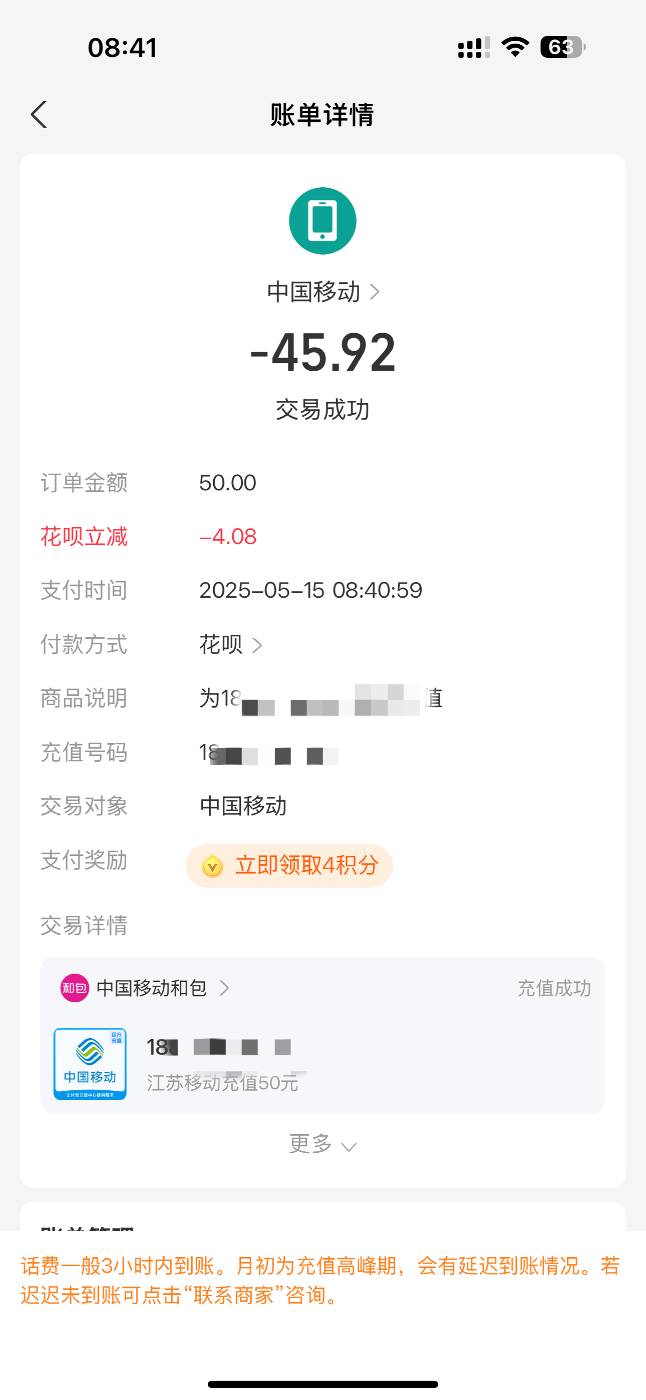646x1400 pixels.
Task: Tap the pink 和包 logo icon
Action: 75,988
